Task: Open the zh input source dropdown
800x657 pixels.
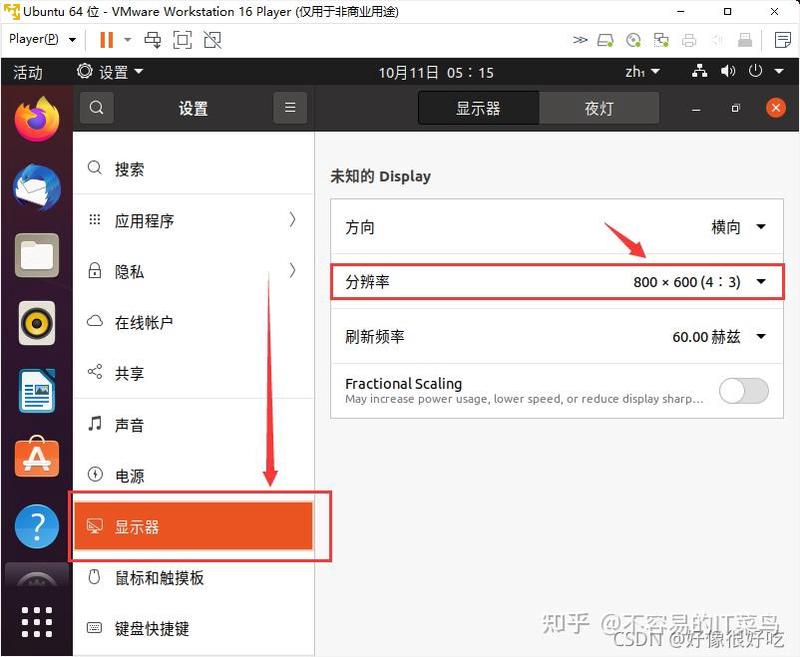Action: [642, 72]
